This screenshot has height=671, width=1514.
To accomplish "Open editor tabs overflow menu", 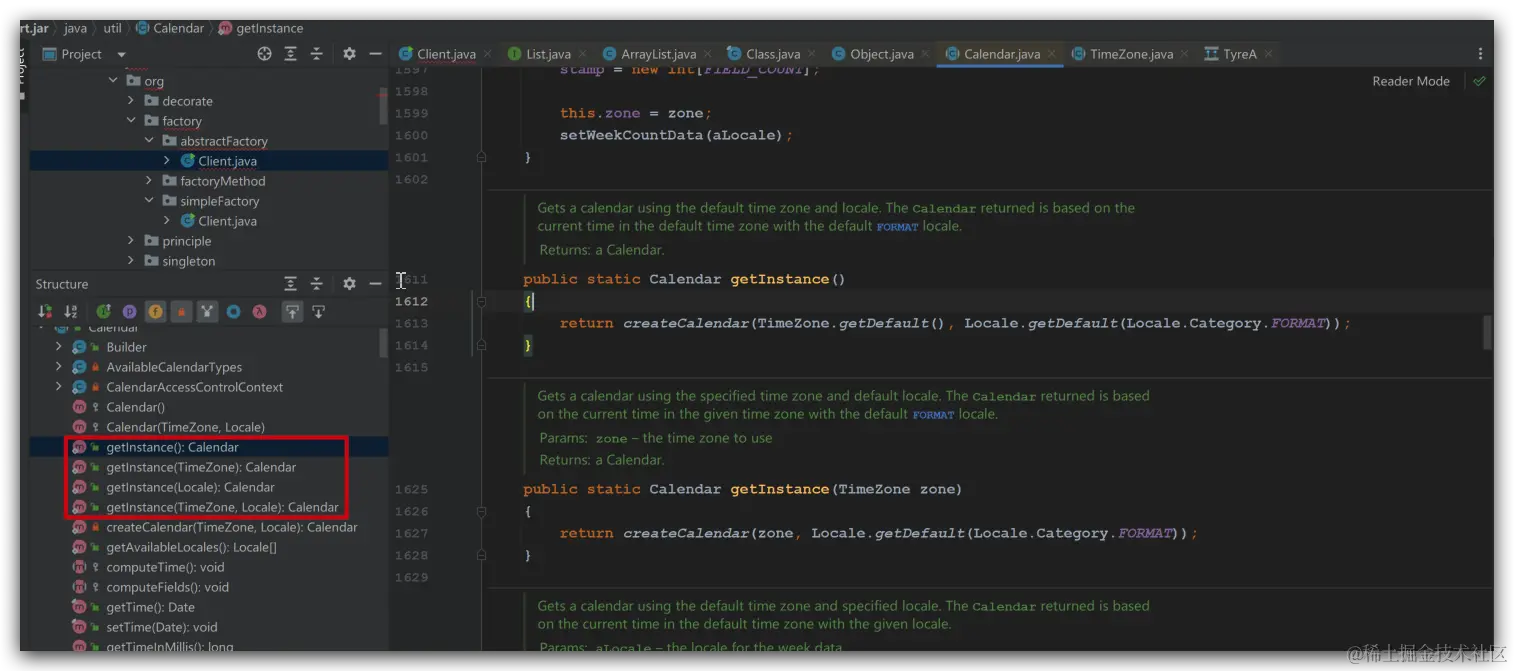I will coord(1481,54).
